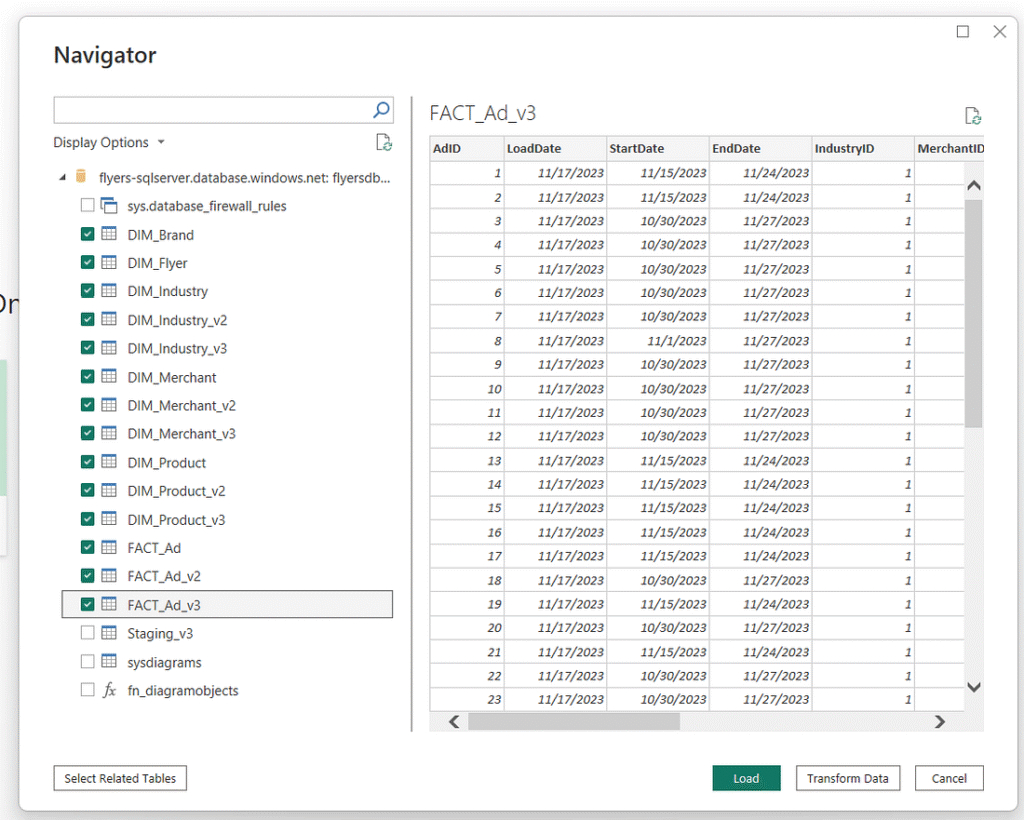Click the table icon next to FACT_Ad_v3
This screenshot has height=820, width=1024.
pyautogui.click(x=109, y=605)
